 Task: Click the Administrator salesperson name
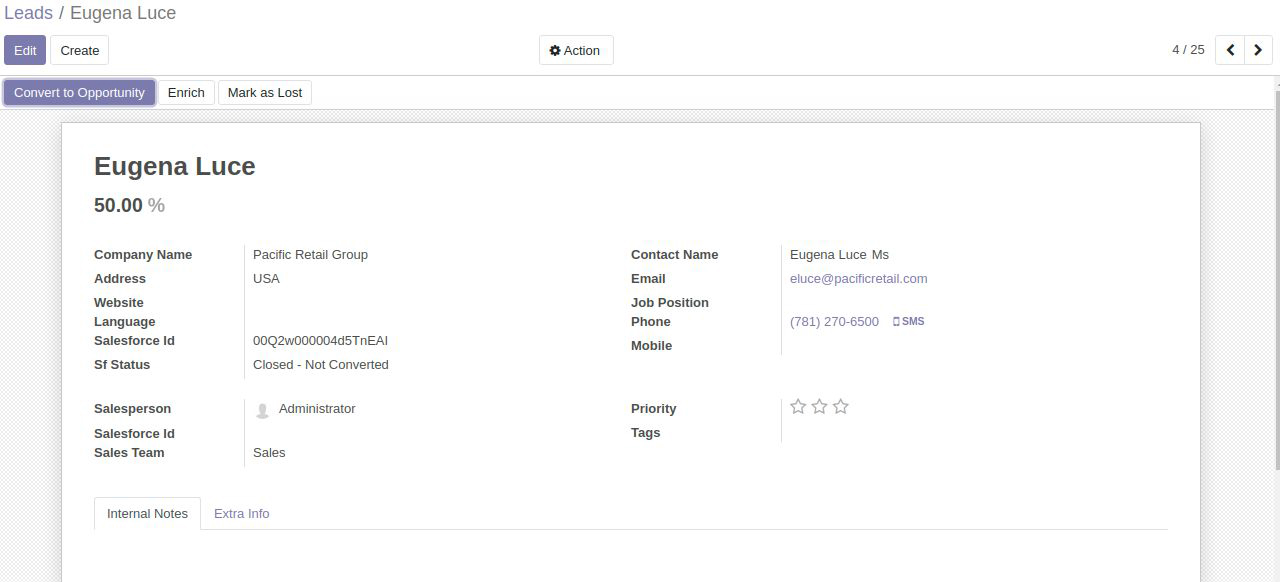(317, 409)
